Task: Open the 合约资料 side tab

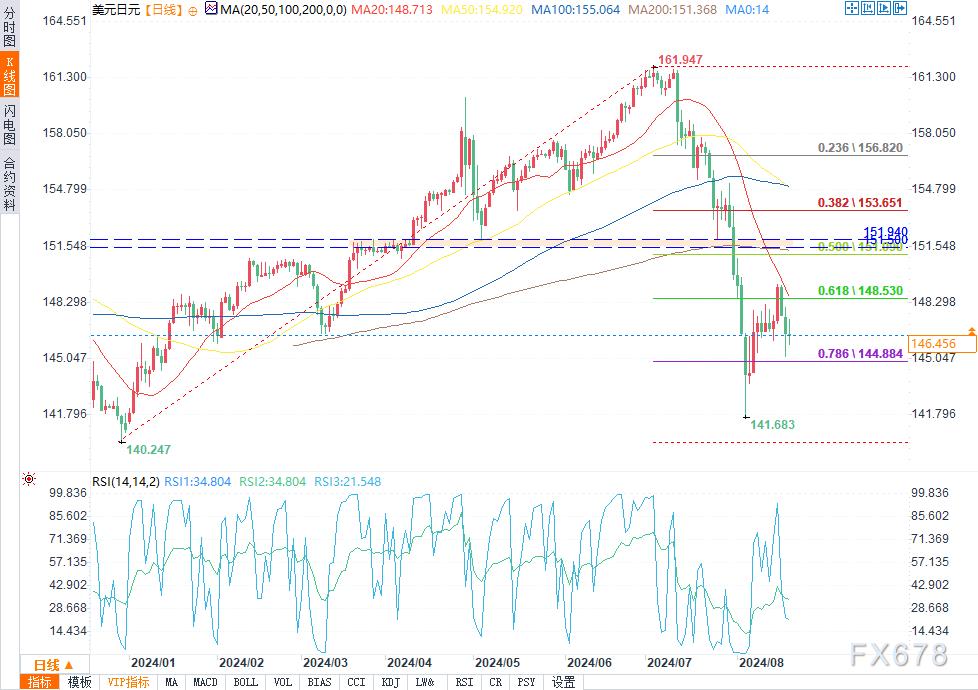Action: coord(9,183)
